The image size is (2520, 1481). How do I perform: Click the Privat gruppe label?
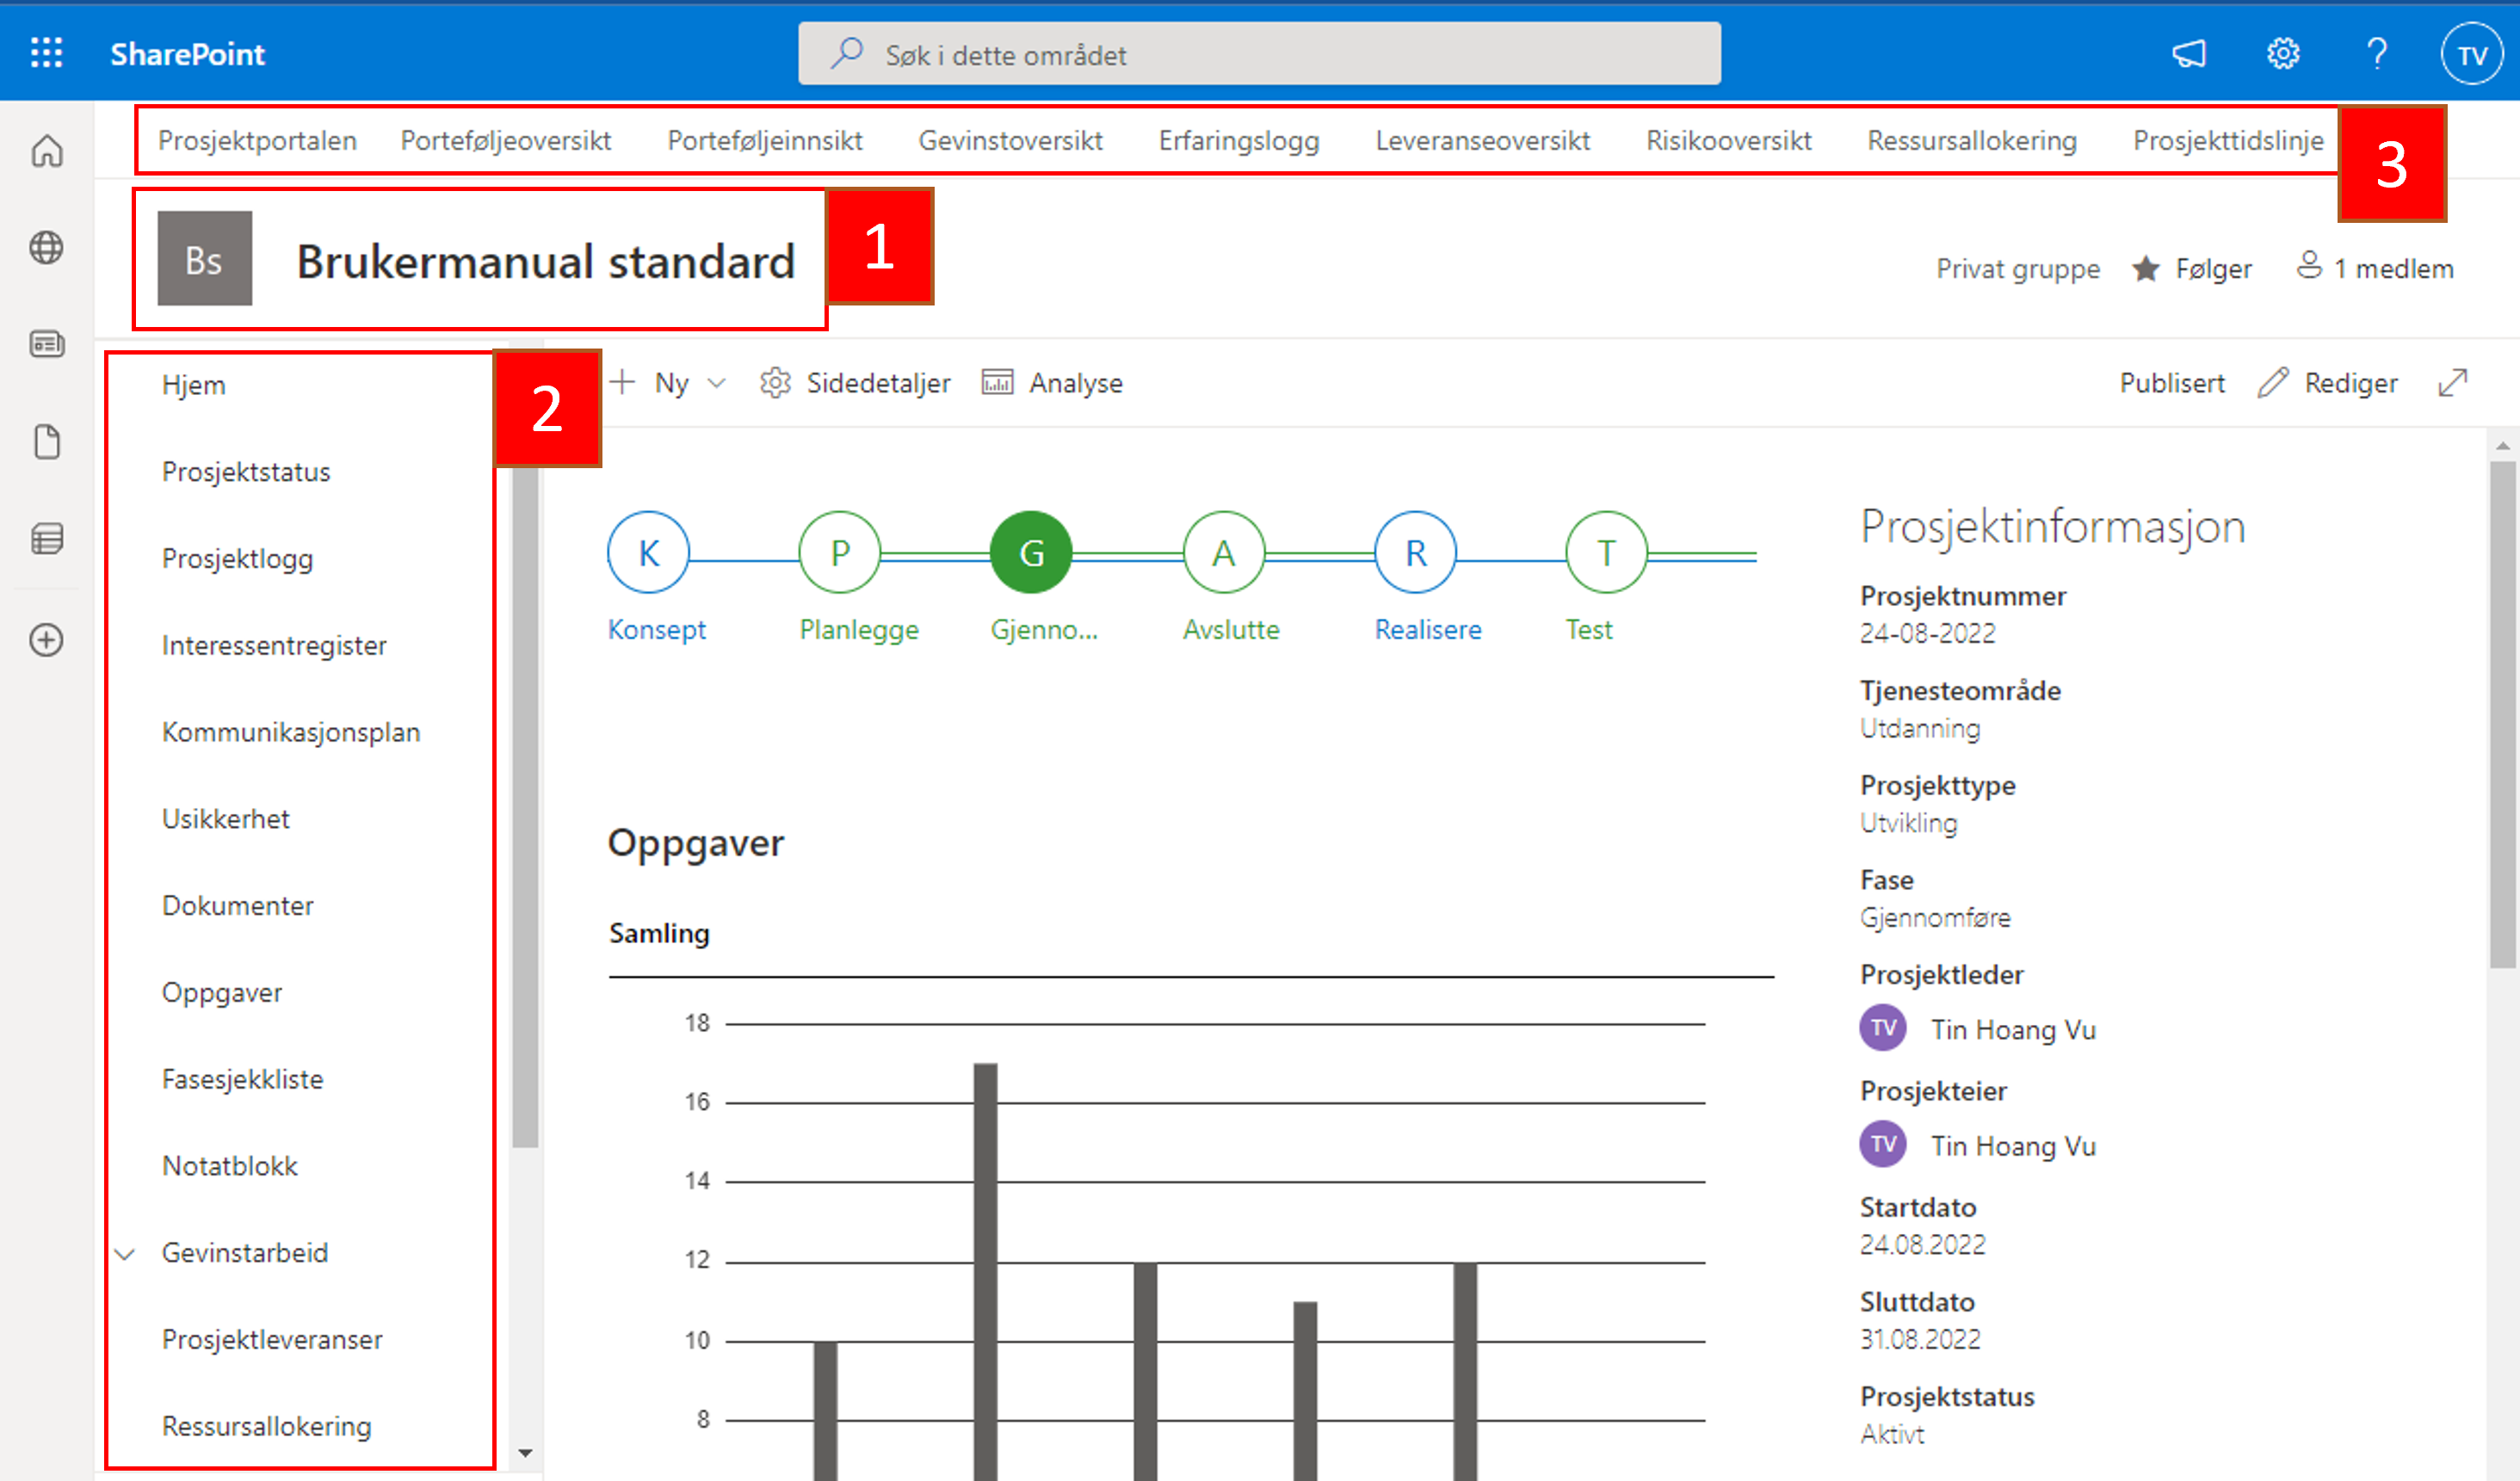pos(2018,269)
